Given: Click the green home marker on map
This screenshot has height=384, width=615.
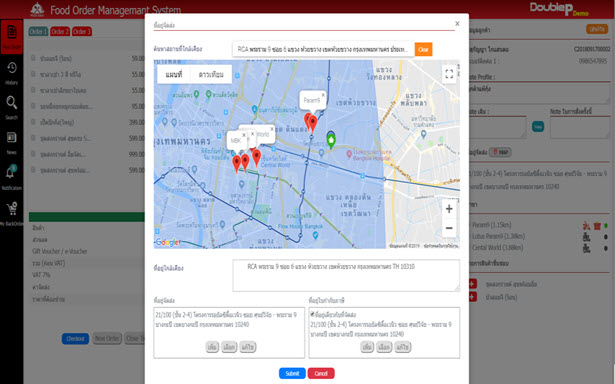Looking at the screenshot, I should point(331,140).
